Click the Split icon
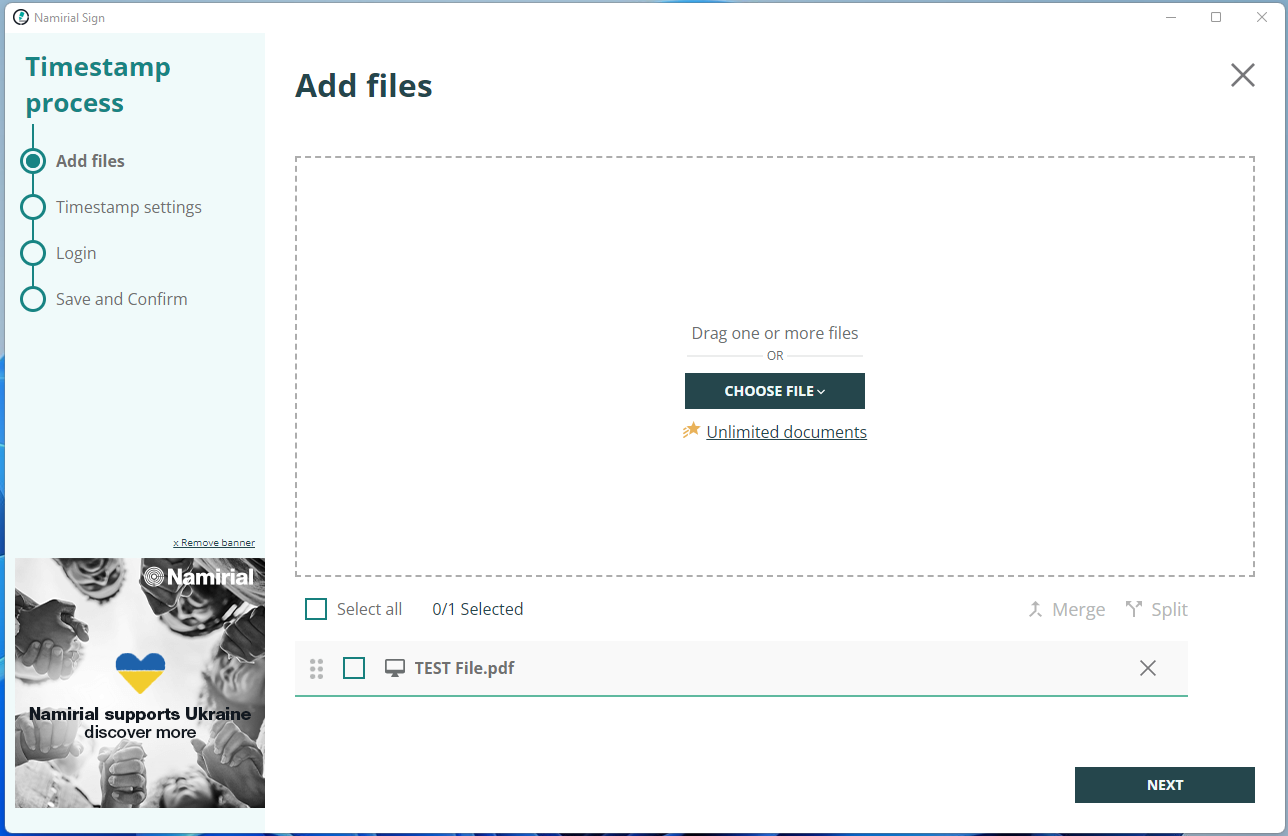This screenshot has width=1288, height=836. [x=1134, y=609]
